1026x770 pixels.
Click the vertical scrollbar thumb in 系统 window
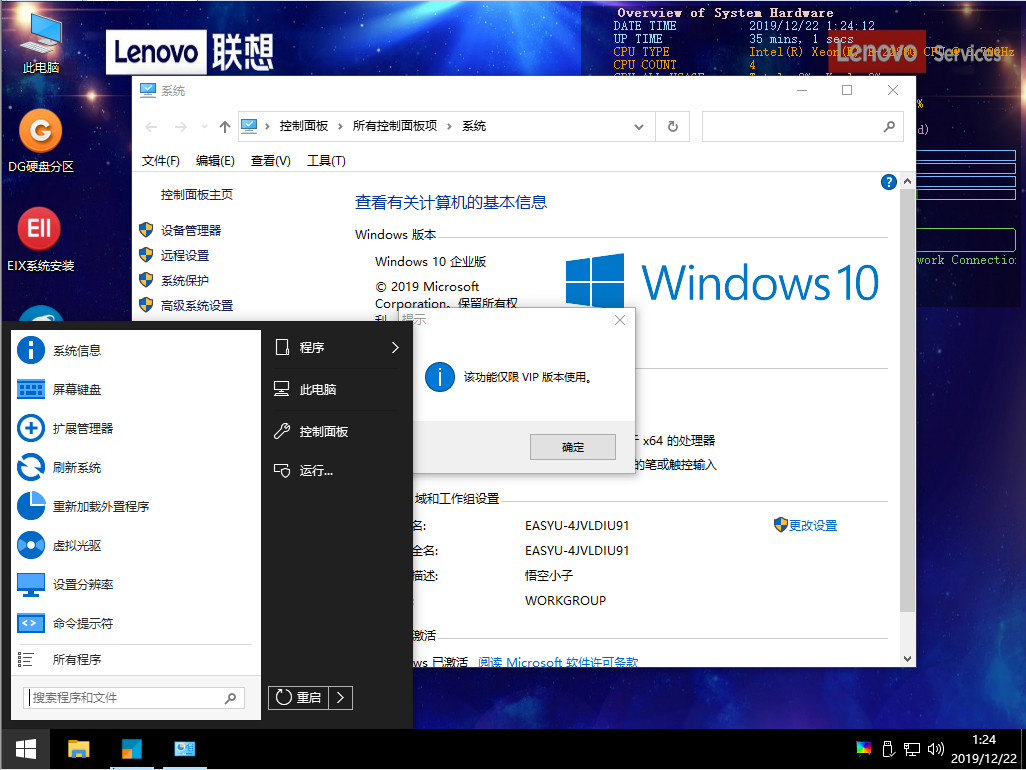(x=908, y=400)
